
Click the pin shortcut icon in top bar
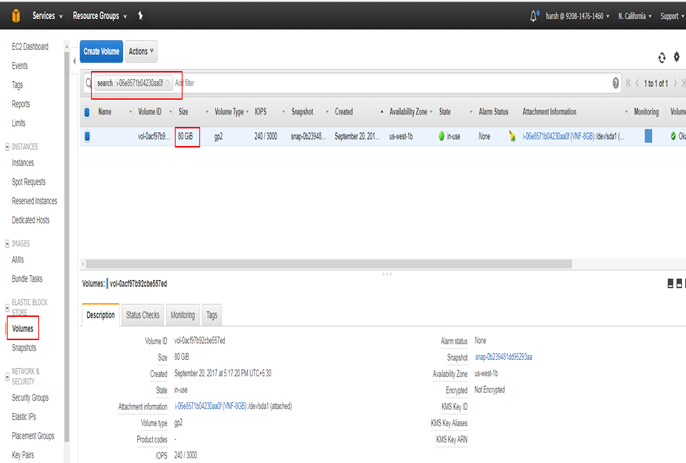pos(140,16)
